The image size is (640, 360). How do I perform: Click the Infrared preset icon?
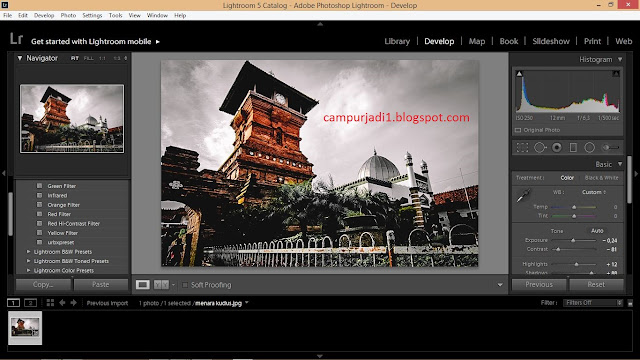[x=40, y=195]
